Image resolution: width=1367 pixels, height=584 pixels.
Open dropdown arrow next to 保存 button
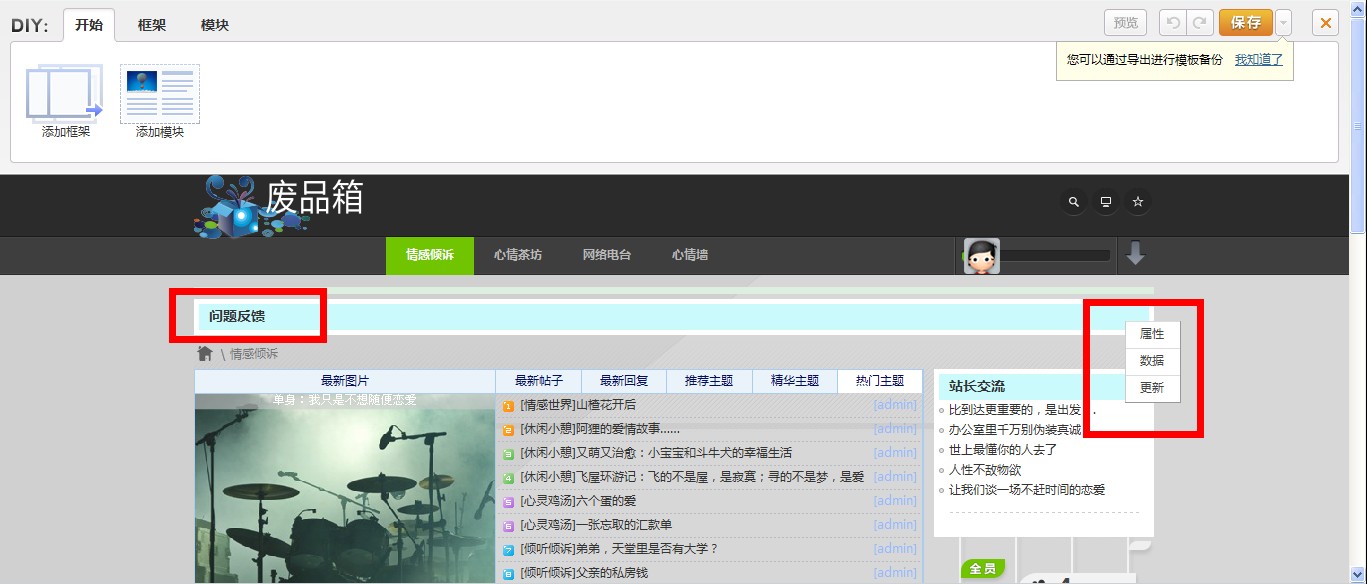[1284, 23]
